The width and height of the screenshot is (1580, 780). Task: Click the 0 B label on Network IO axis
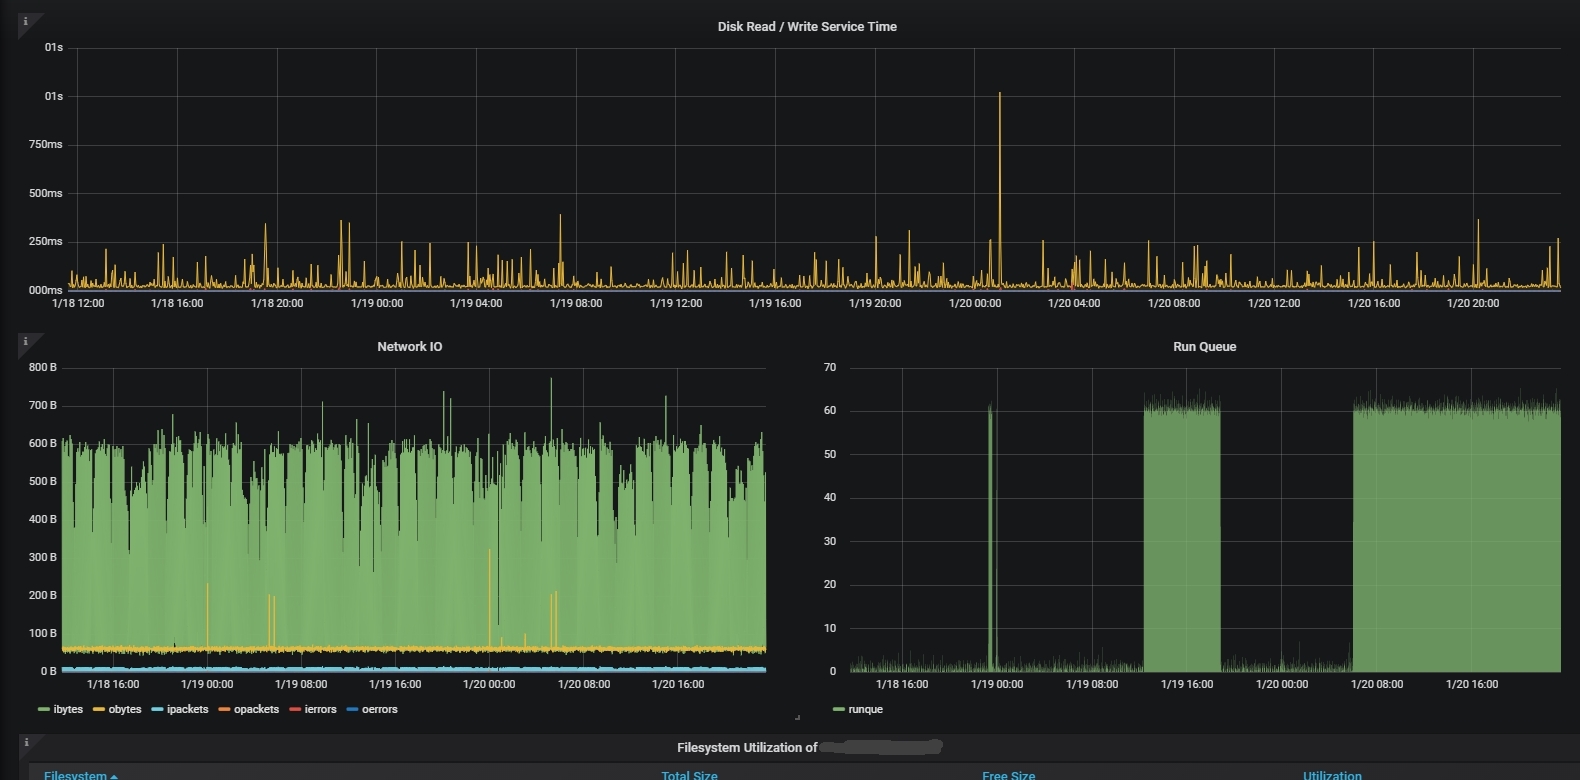48,671
